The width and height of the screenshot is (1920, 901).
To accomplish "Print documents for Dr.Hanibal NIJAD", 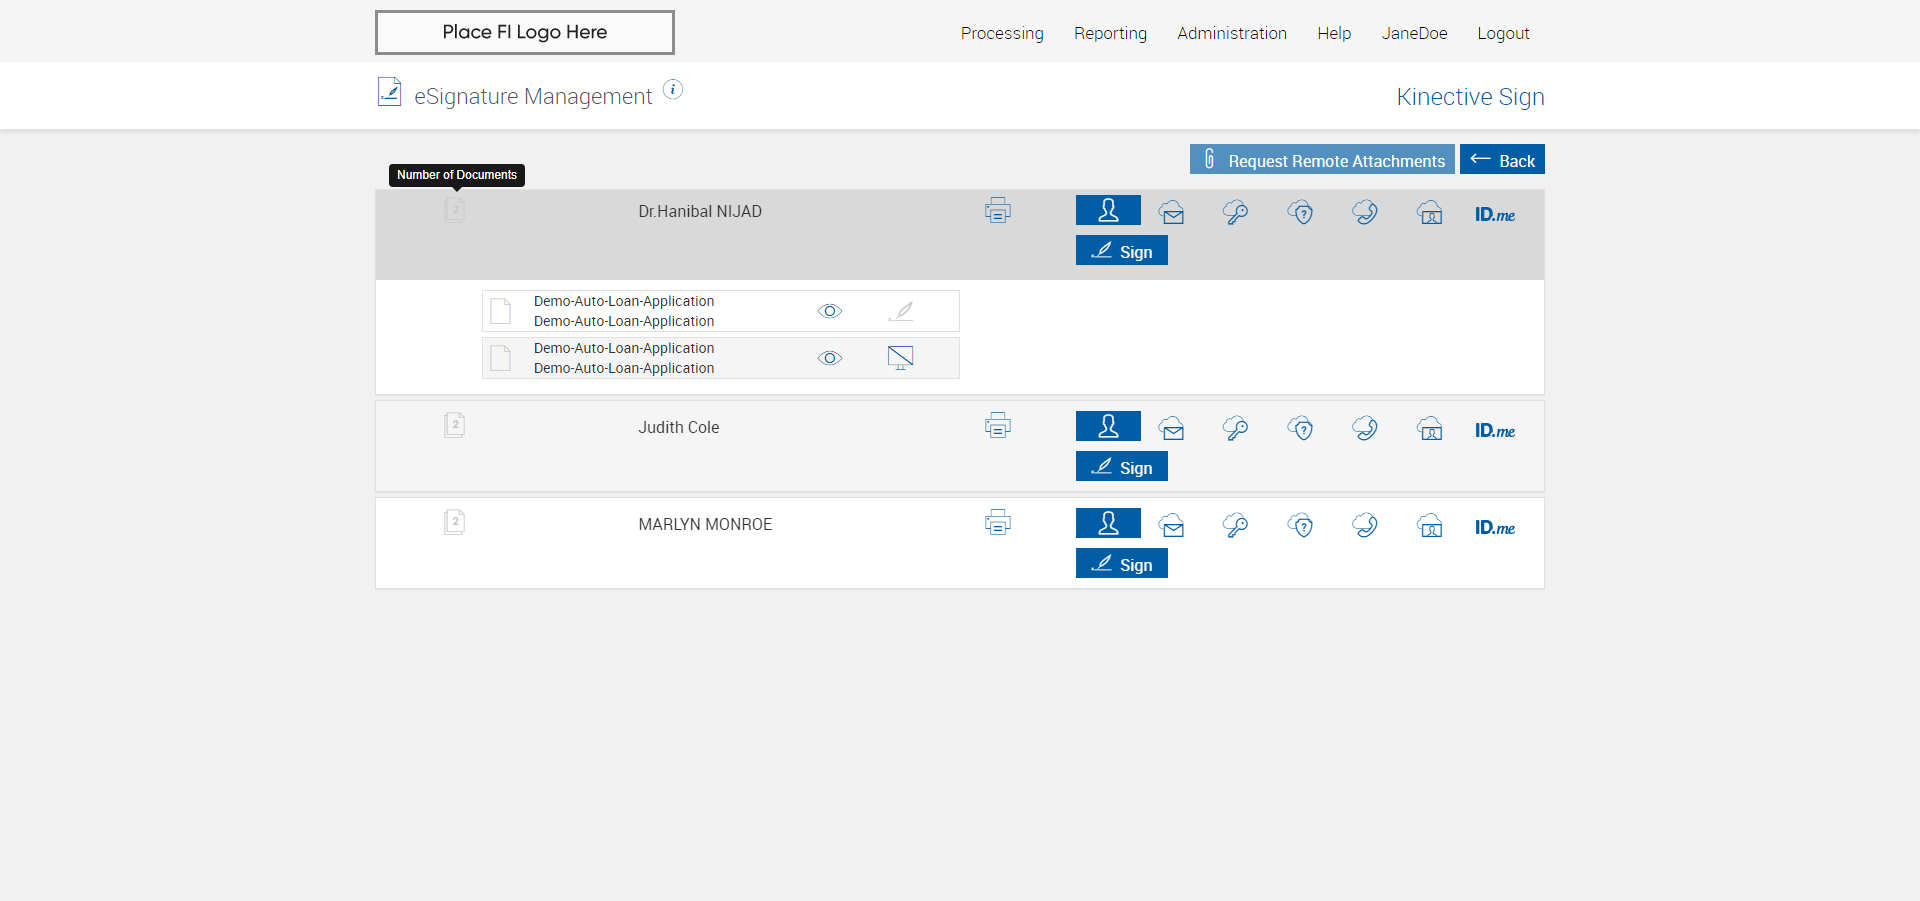I will (998, 210).
